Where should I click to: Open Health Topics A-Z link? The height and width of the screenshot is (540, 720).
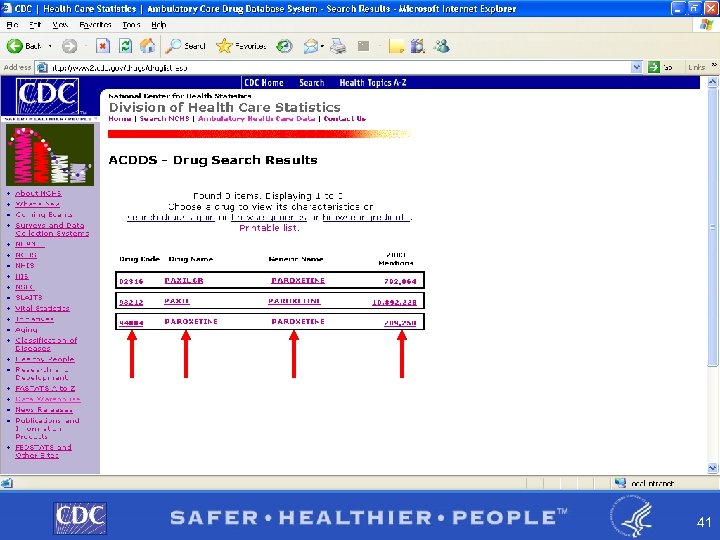pos(372,83)
